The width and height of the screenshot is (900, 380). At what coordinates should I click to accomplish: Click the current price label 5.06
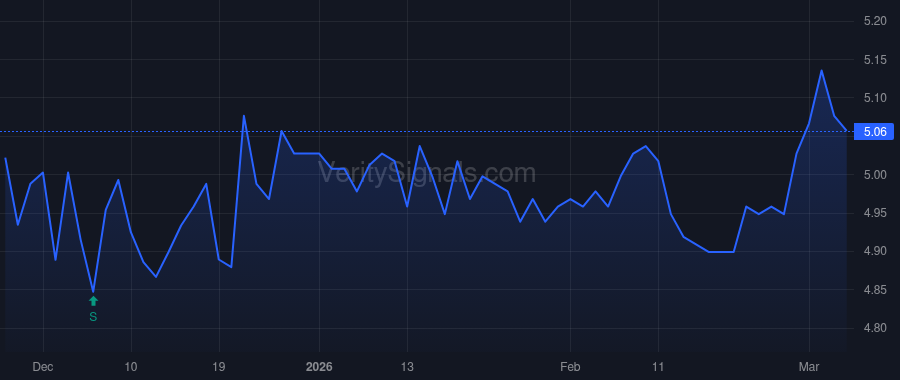tap(874, 132)
